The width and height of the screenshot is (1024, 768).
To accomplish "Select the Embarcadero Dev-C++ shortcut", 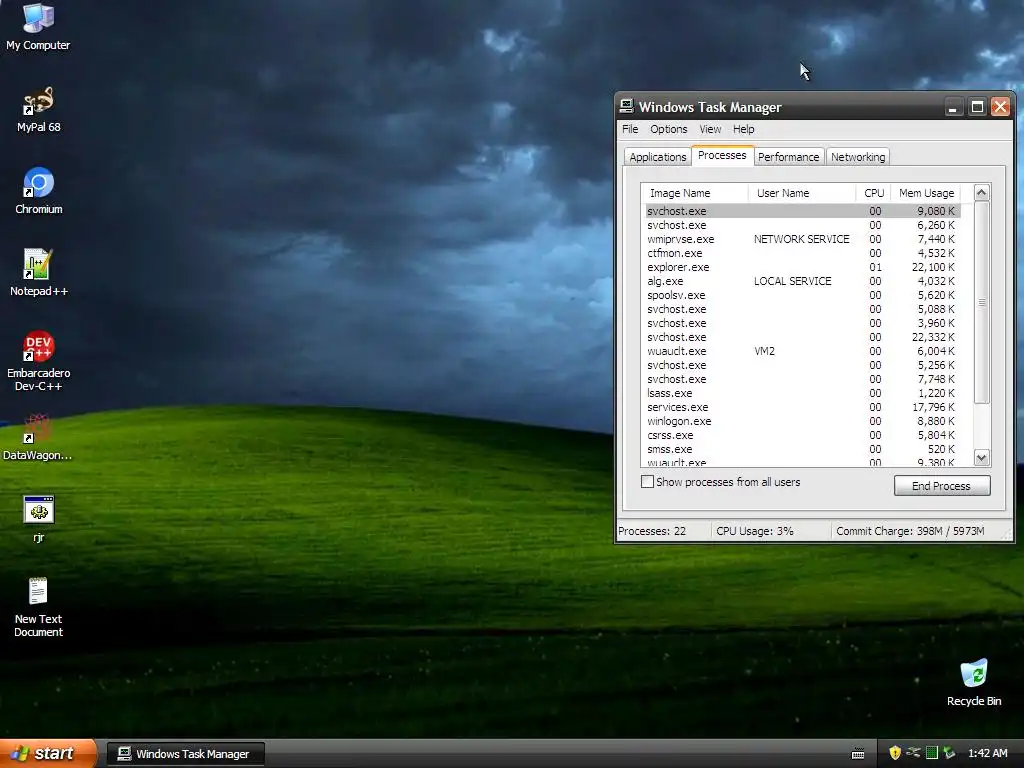I will pyautogui.click(x=39, y=361).
